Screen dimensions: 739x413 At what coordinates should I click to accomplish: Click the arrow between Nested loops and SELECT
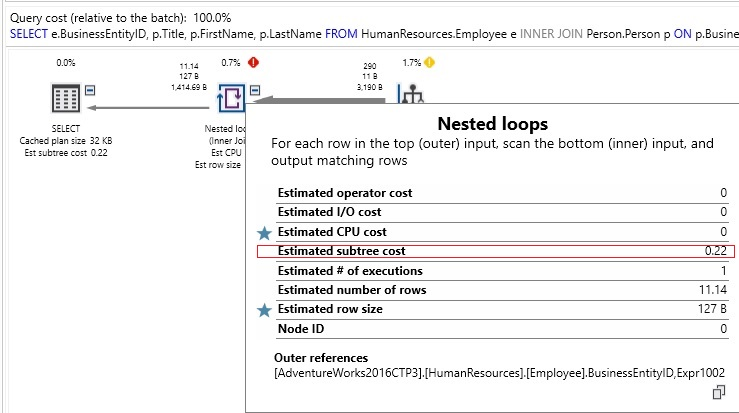(x=148, y=108)
